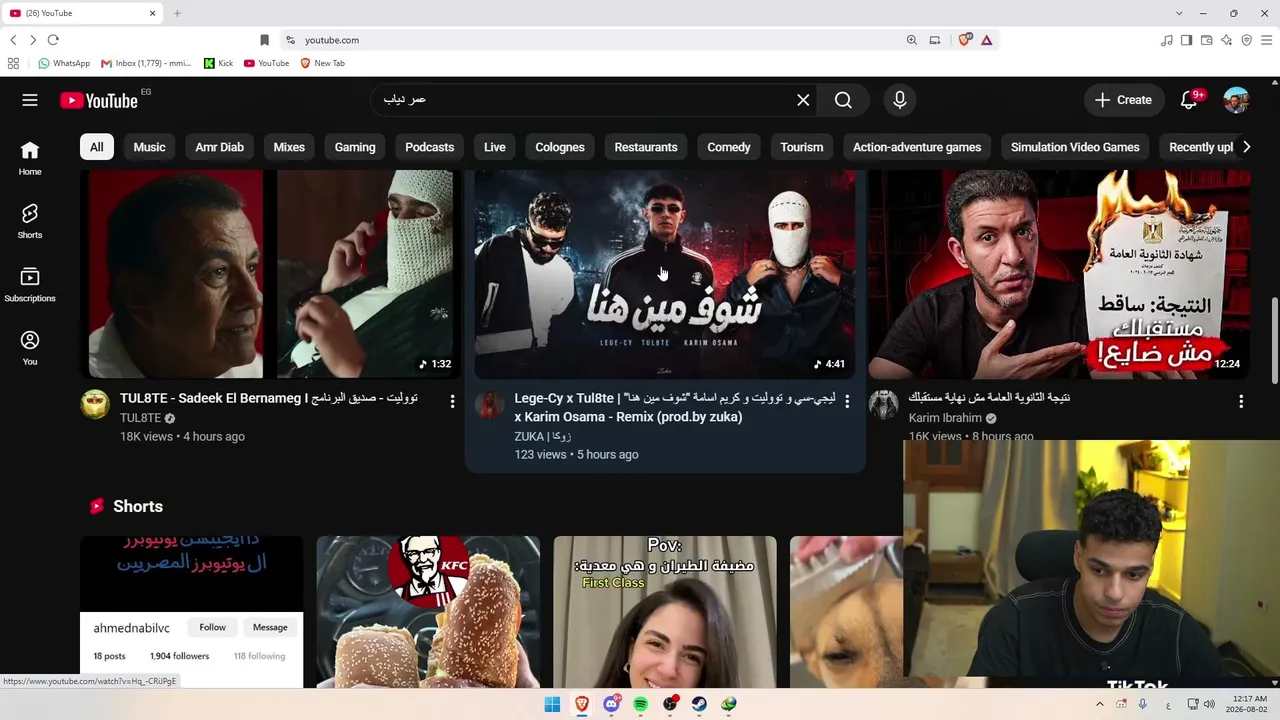The width and height of the screenshot is (1280, 720).
Task: Open Spotify from the taskbar
Action: (x=640, y=704)
